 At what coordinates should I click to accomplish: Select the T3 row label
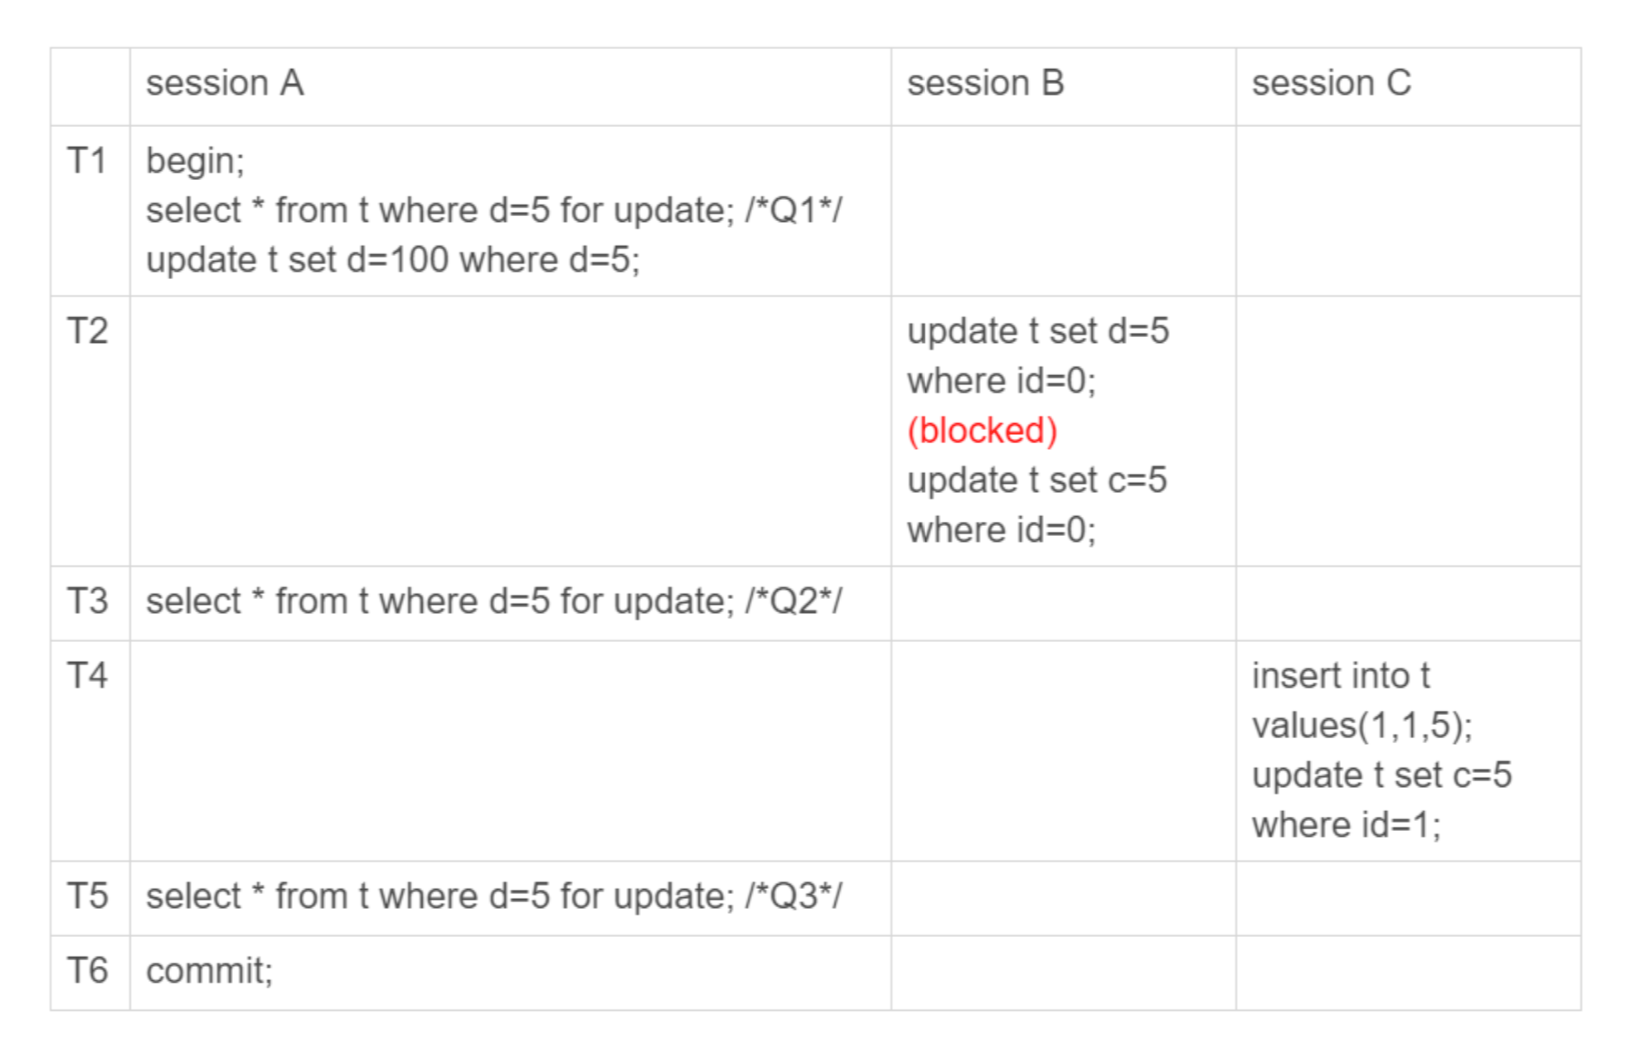(87, 601)
